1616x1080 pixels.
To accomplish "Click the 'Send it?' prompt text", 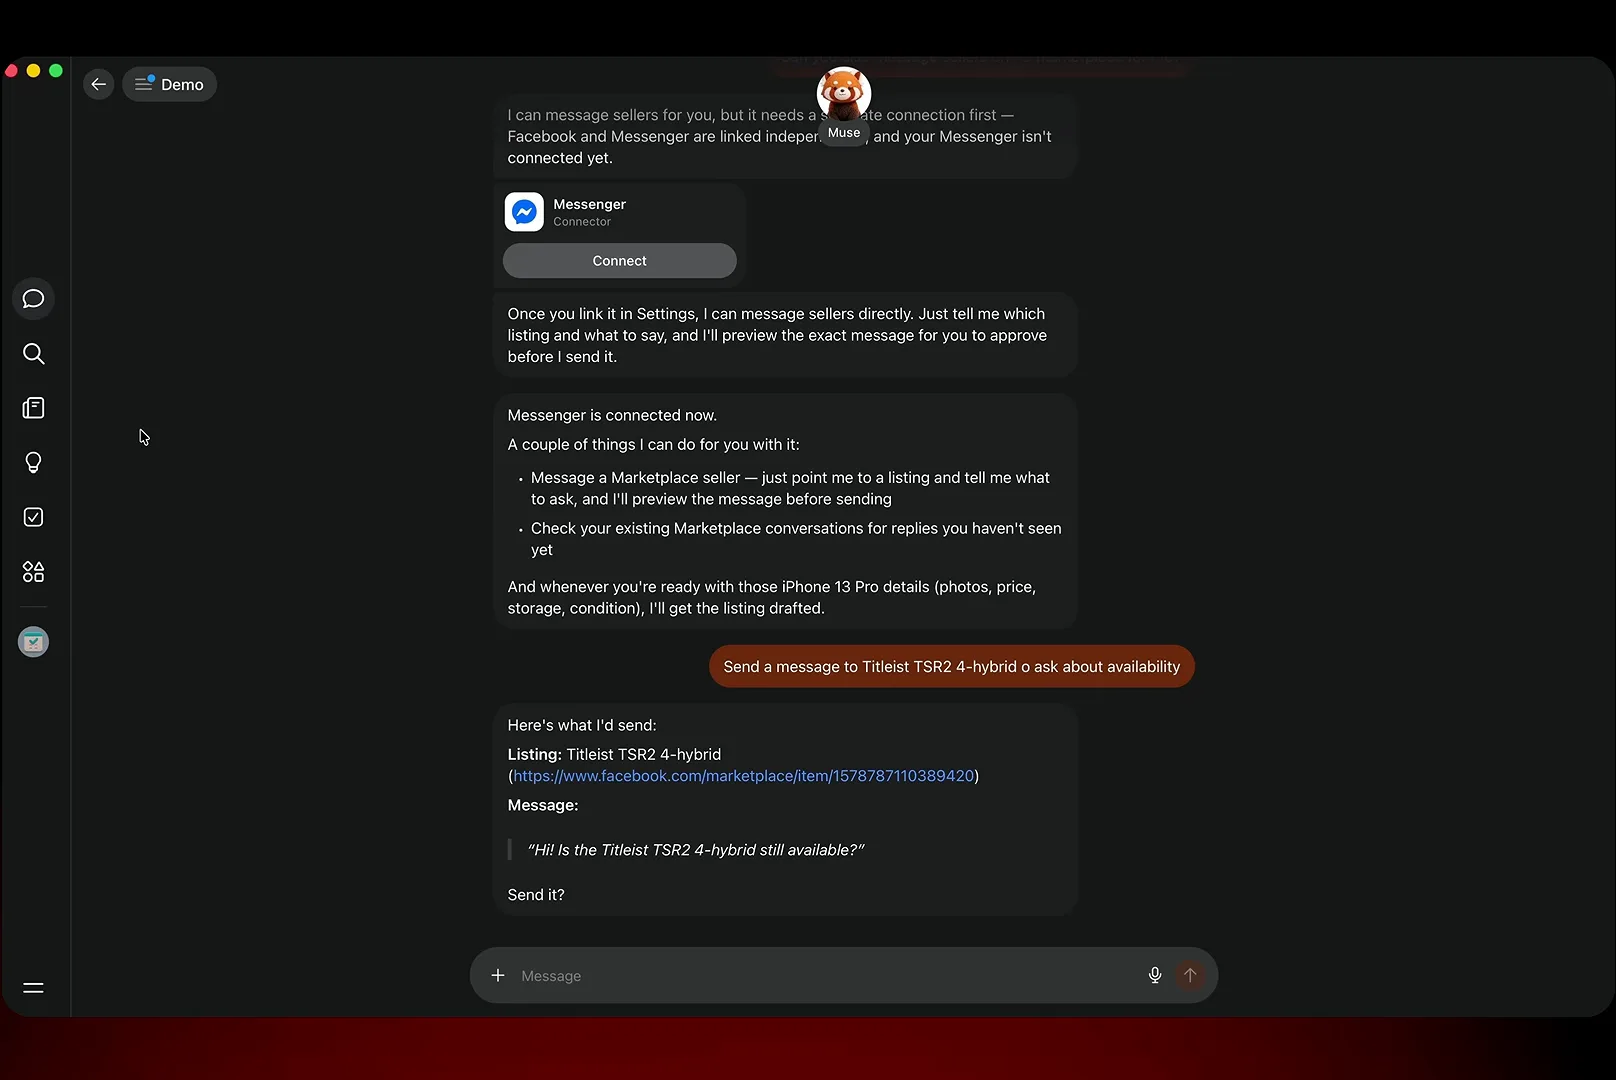I will coord(536,895).
